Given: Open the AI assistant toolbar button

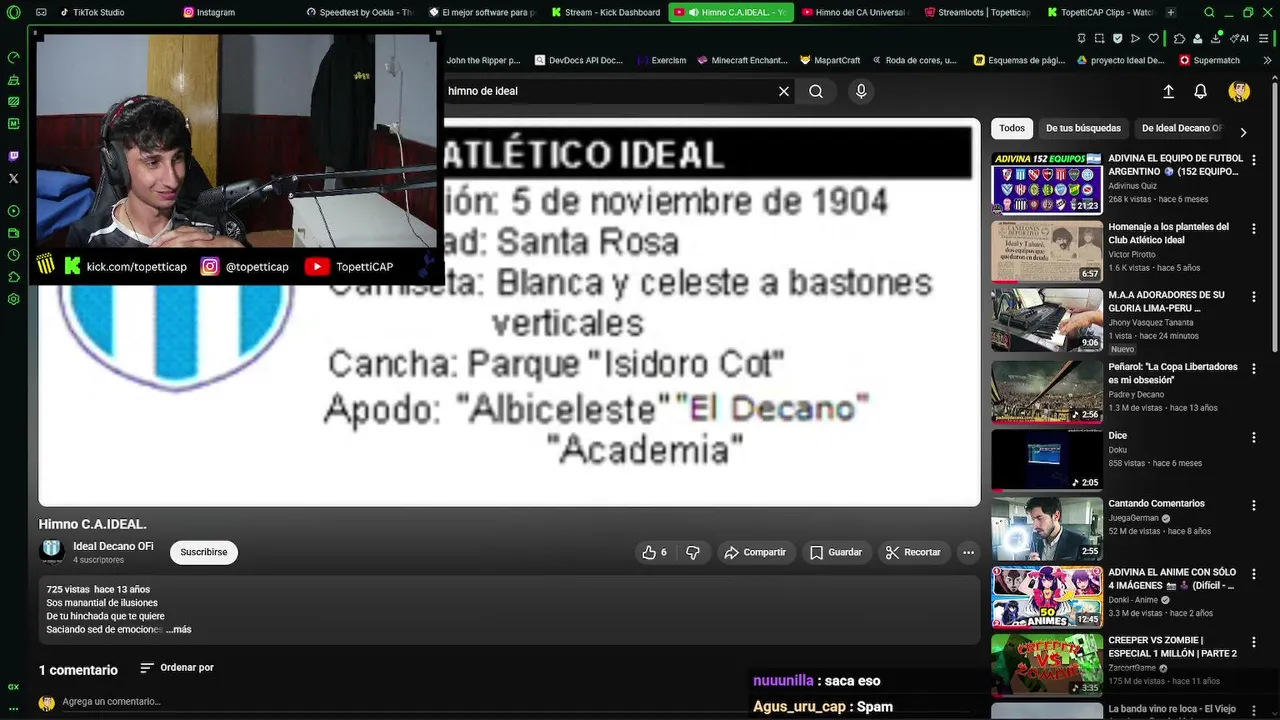Looking at the screenshot, I should (1239, 38).
